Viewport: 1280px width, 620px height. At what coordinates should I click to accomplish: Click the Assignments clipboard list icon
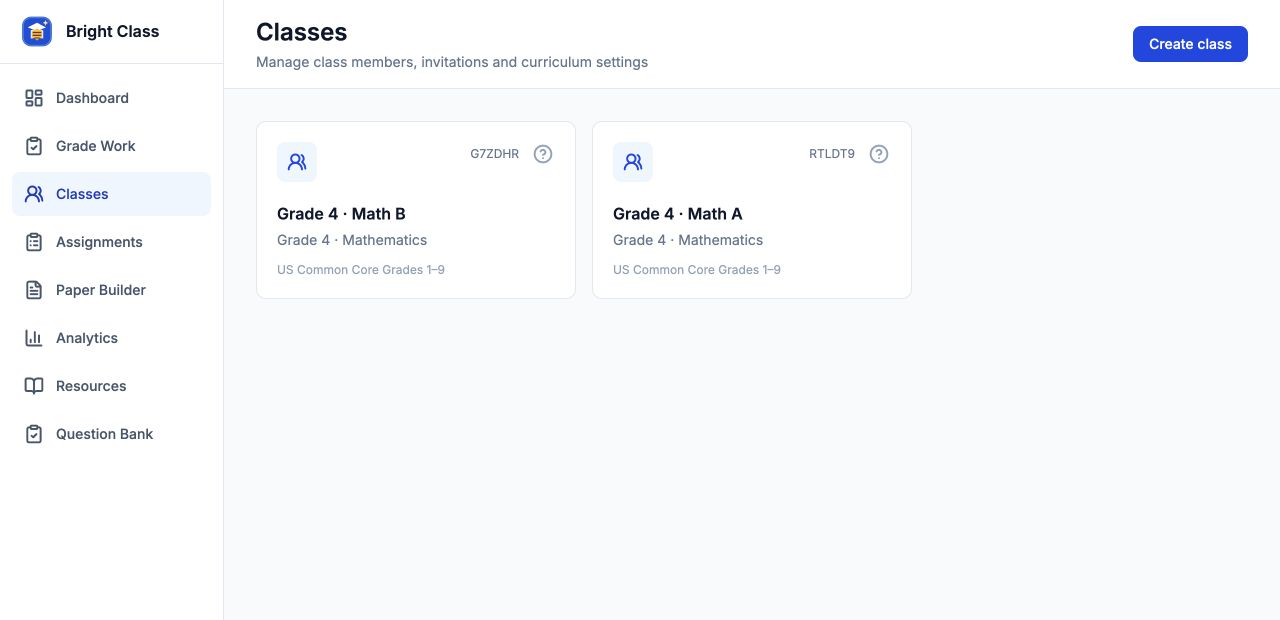click(34, 242)
